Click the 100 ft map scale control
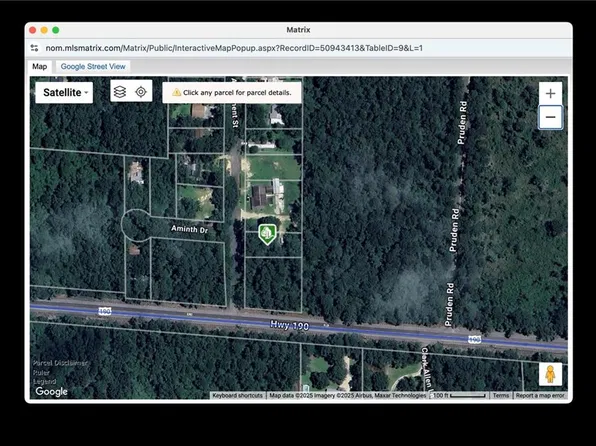Screen dimensions: 596x446 pos(460,395)
